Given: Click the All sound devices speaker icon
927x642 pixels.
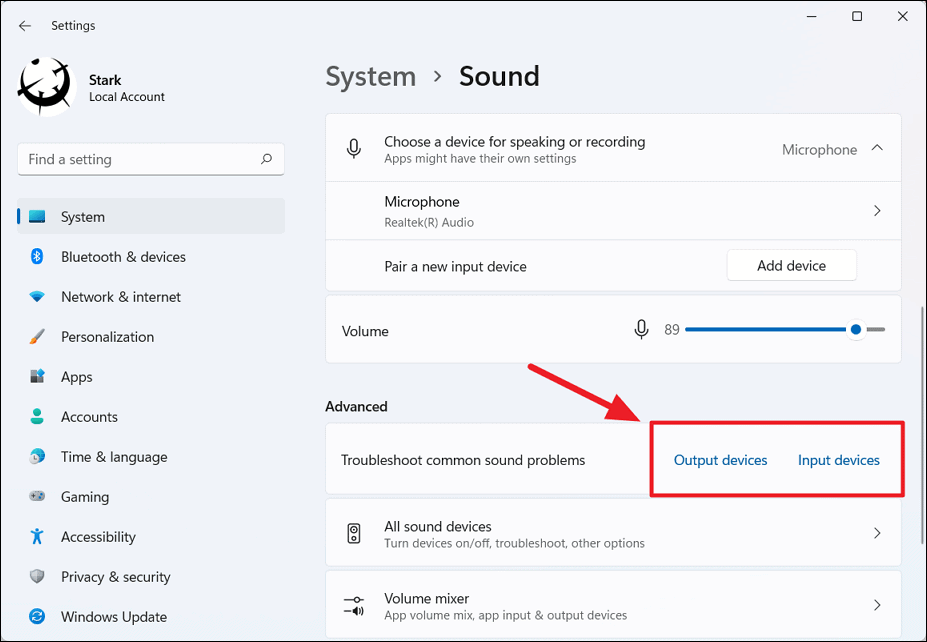Looking at the screenshot, I should (353, 532).
